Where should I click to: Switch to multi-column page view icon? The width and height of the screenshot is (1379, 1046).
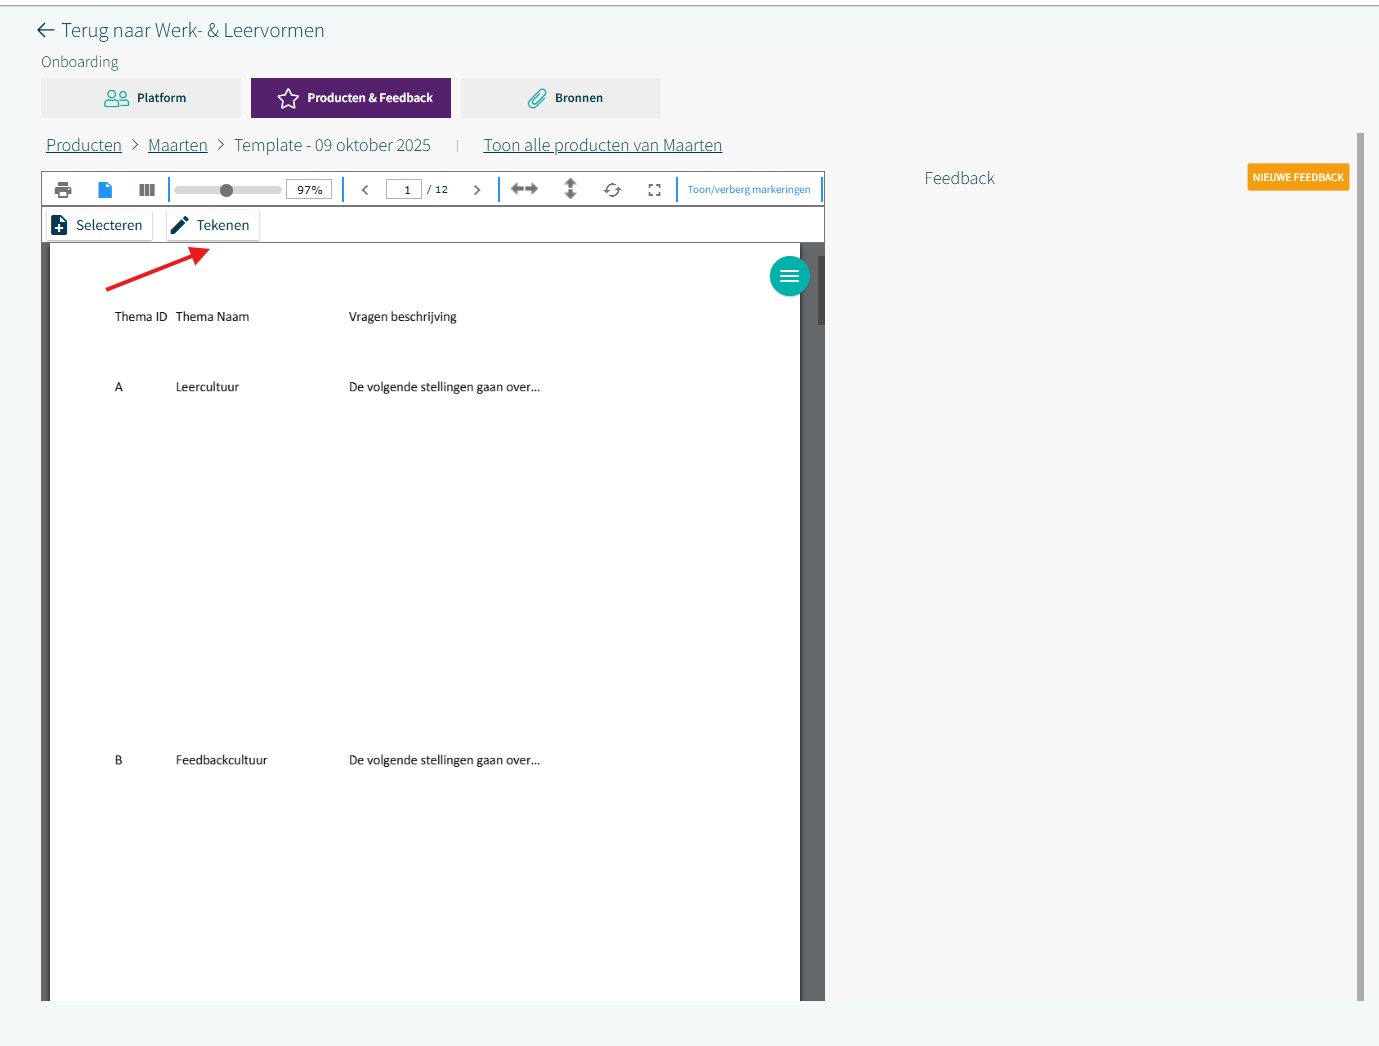pos(147,190)
